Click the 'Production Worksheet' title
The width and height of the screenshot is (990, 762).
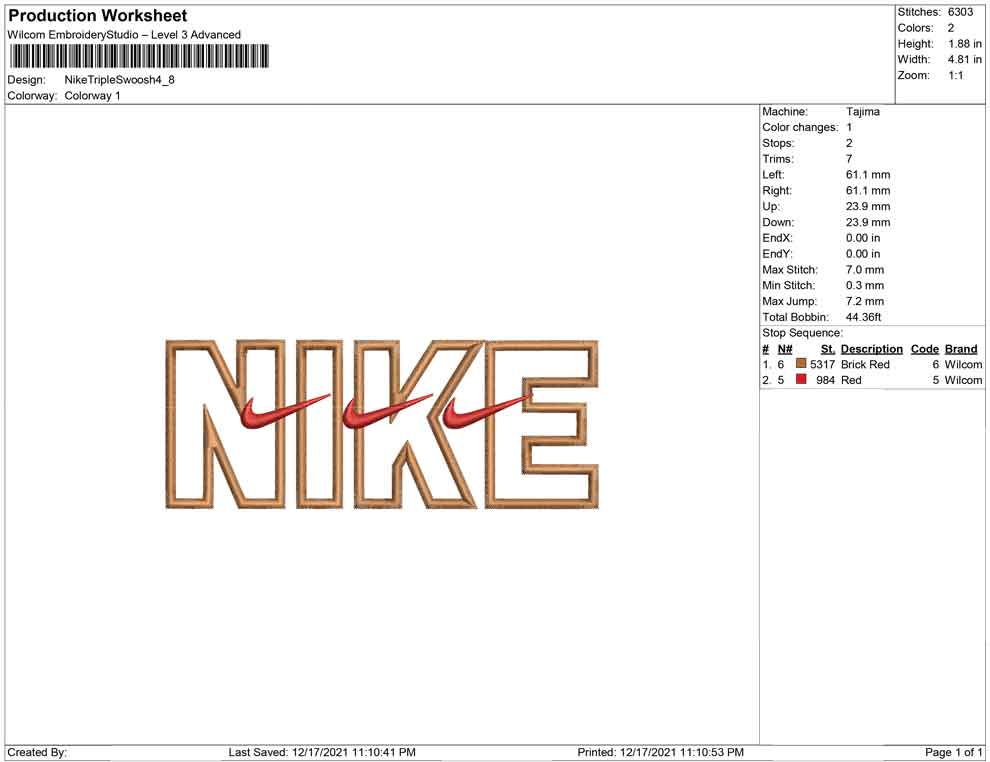tap(98, 16)
